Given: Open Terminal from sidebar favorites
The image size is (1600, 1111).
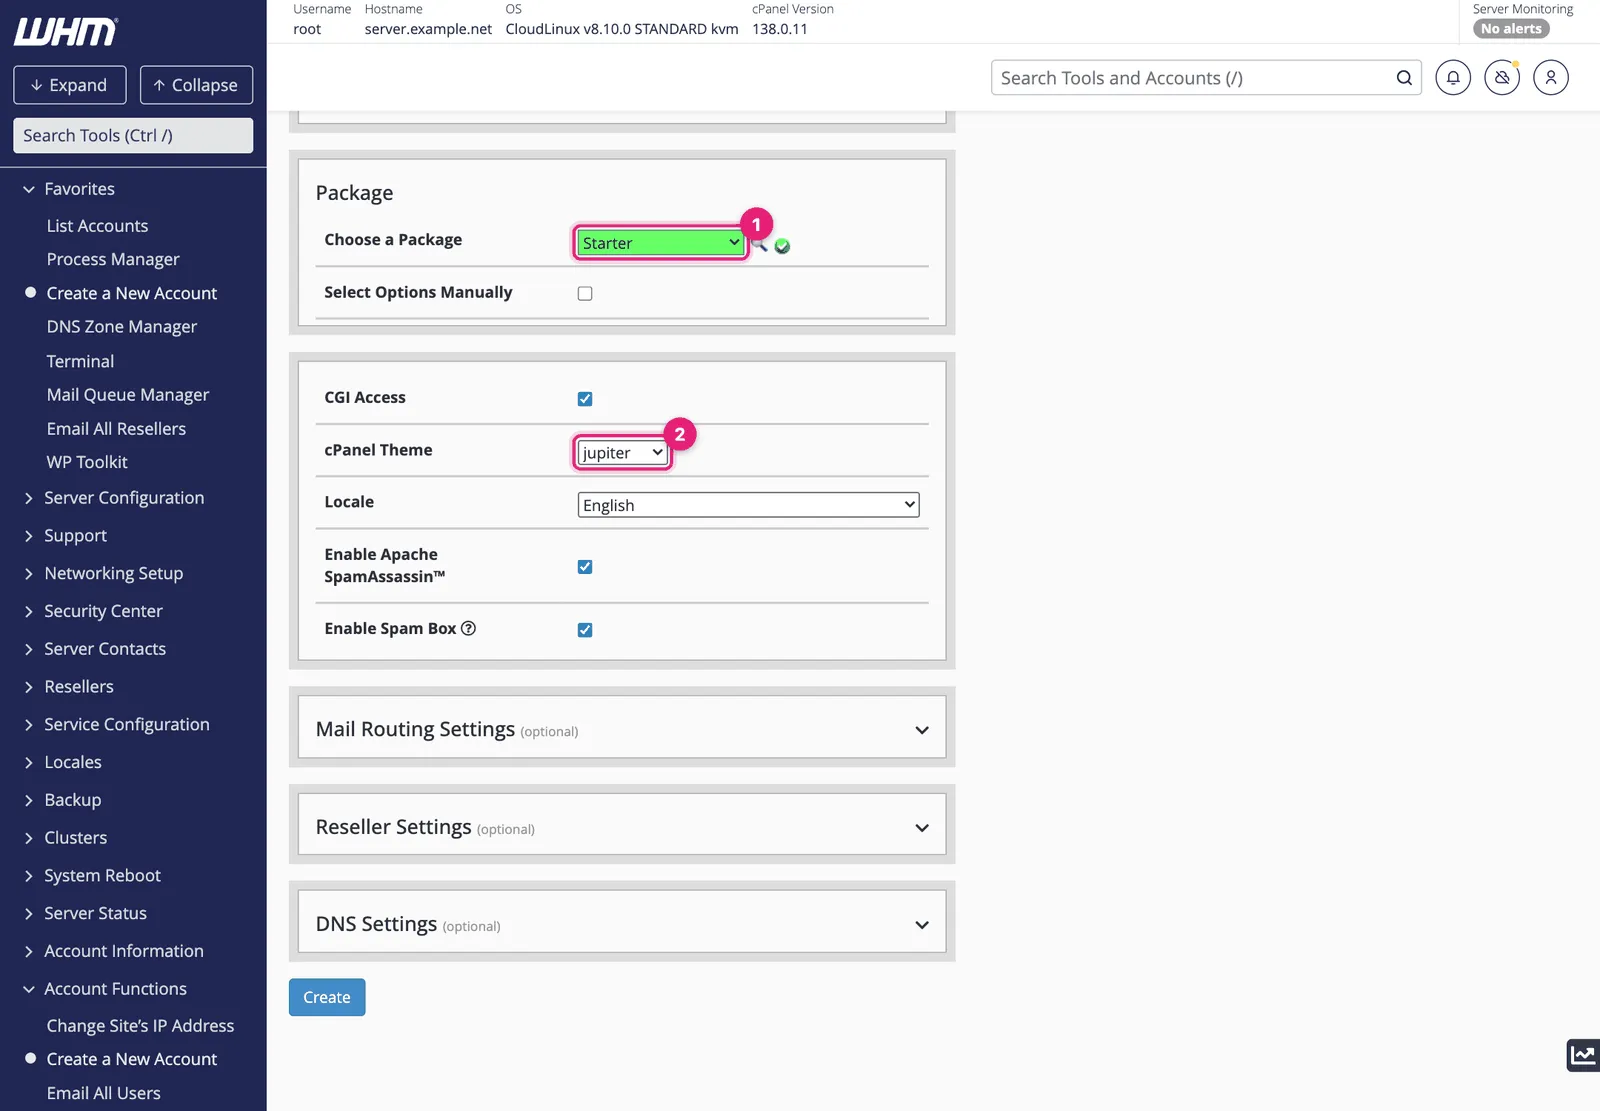Looking at the screenshot, I should pos(80,361).
